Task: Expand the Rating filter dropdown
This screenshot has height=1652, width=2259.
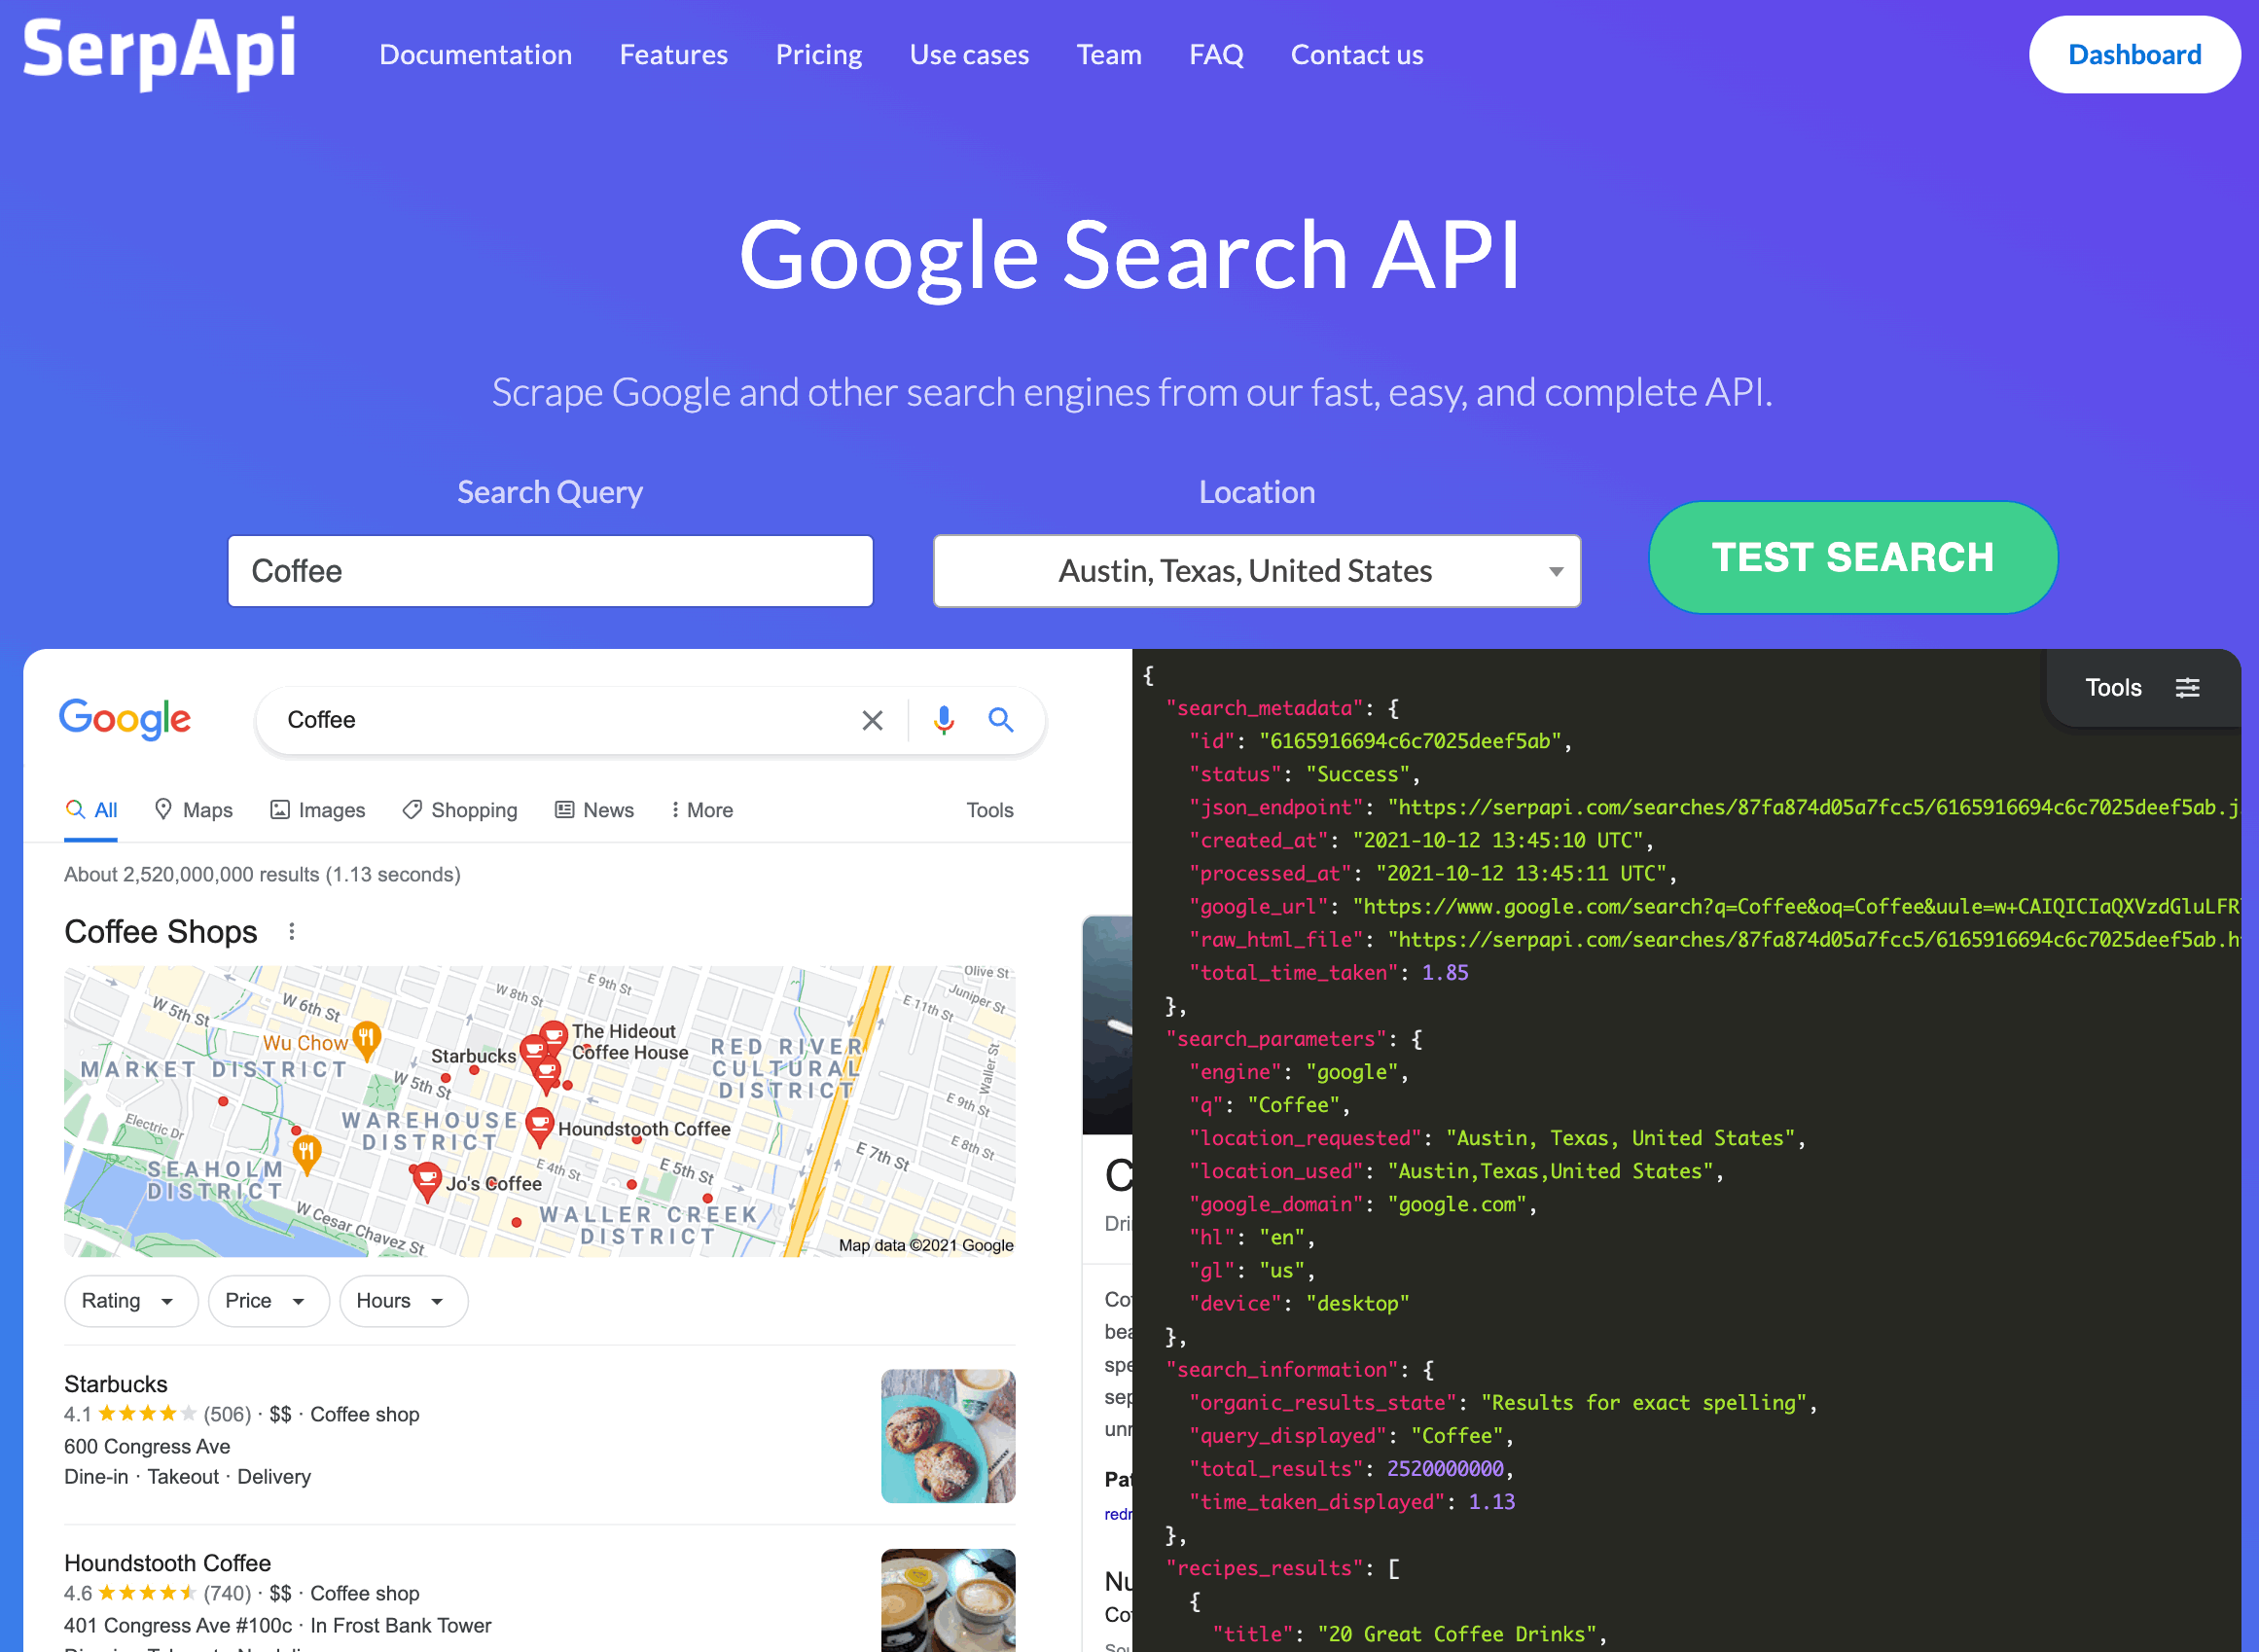Action: coord(130,1300)
